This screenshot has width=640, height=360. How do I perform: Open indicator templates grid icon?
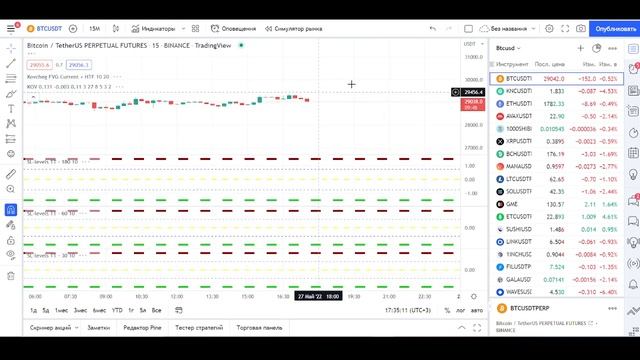[196, 29]
